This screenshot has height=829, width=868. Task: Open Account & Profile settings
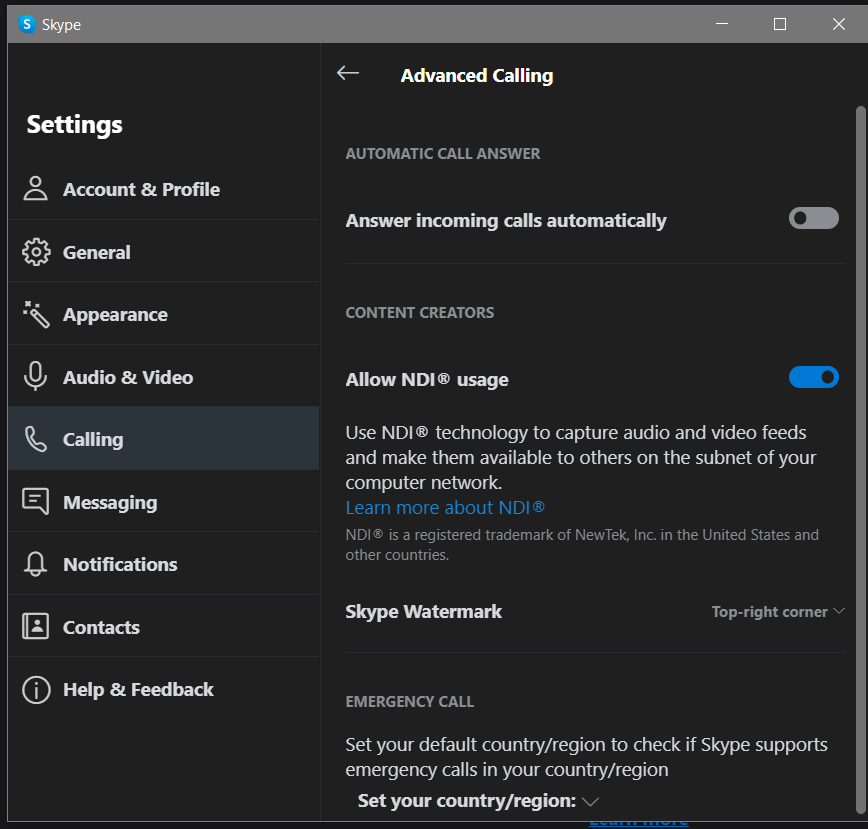(x=164, y=189)
